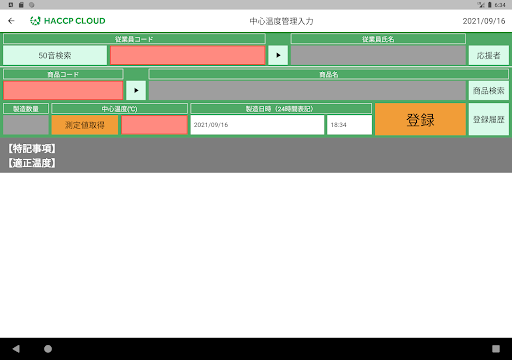Click the header date 2021/09/16
The width and height of the screenshot is (512, 360).
484,21
